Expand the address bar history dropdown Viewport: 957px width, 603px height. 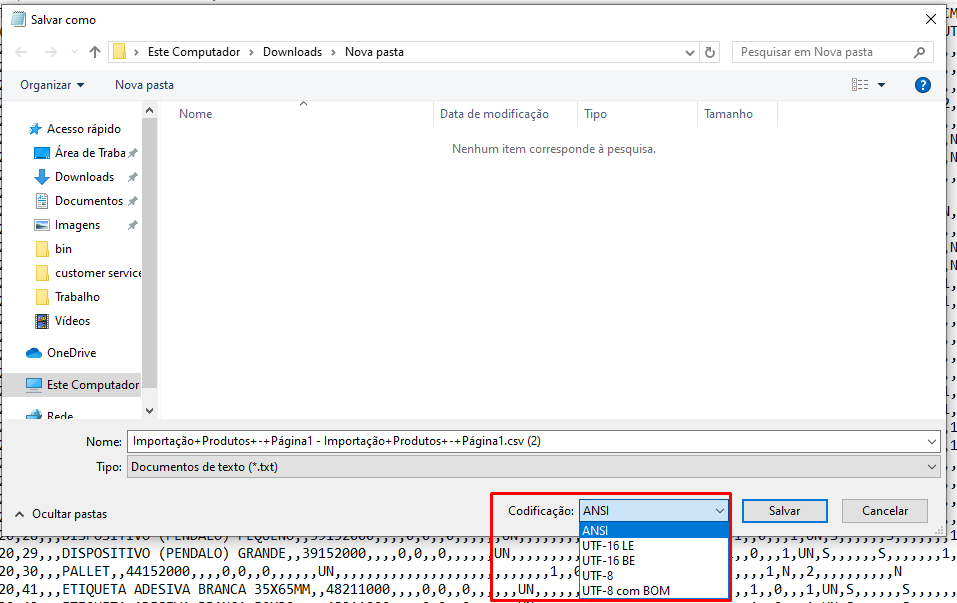690,52
